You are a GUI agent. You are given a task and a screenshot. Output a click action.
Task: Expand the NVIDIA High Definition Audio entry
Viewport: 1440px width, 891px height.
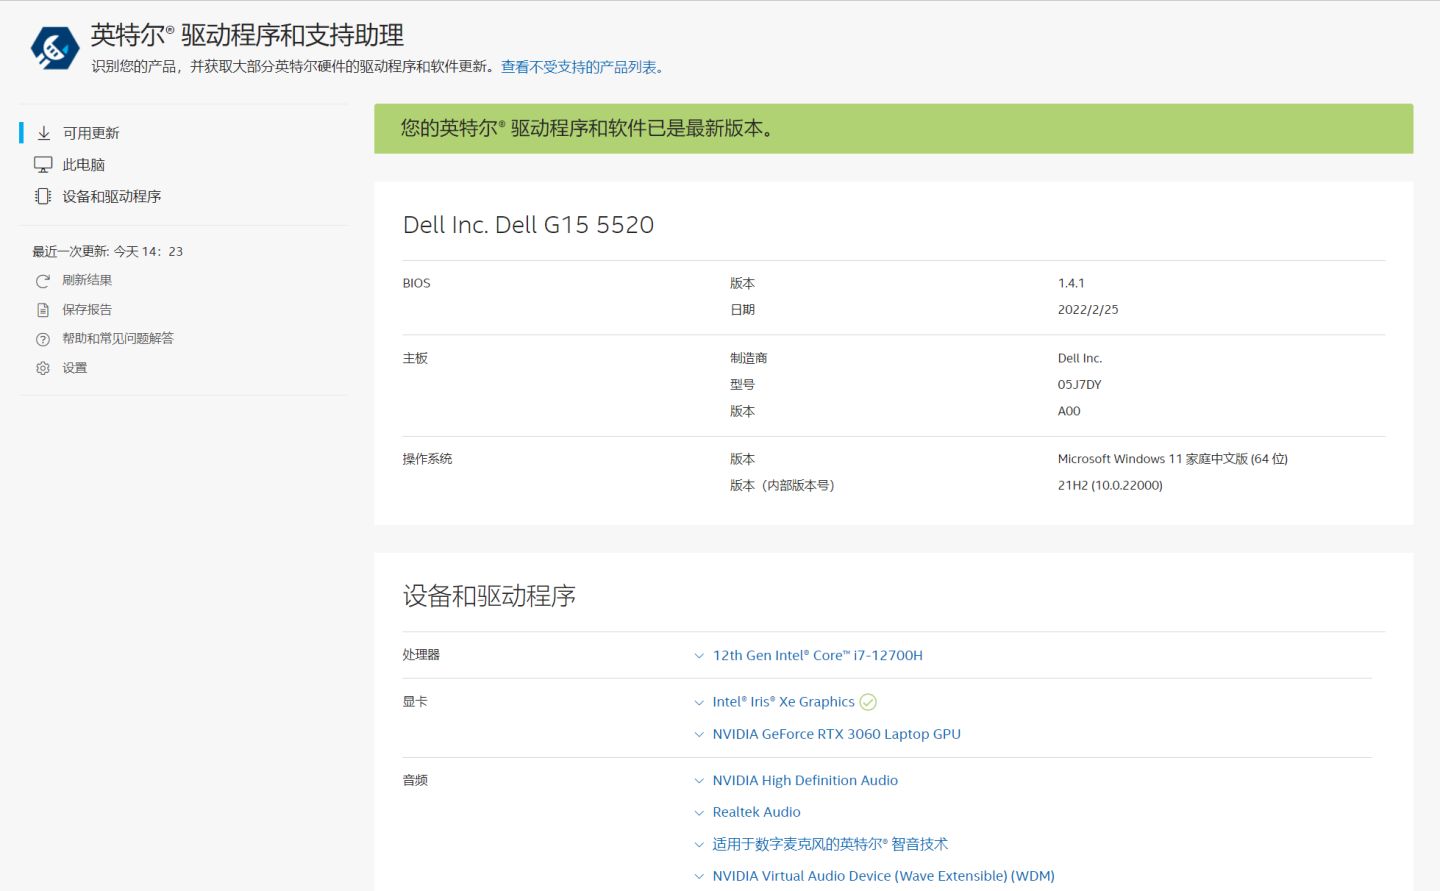click(x=698, y=780)
